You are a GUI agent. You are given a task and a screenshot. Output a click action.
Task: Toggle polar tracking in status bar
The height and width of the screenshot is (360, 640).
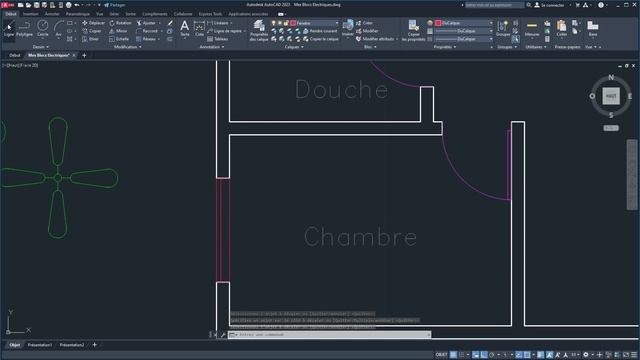click(492, 355)
